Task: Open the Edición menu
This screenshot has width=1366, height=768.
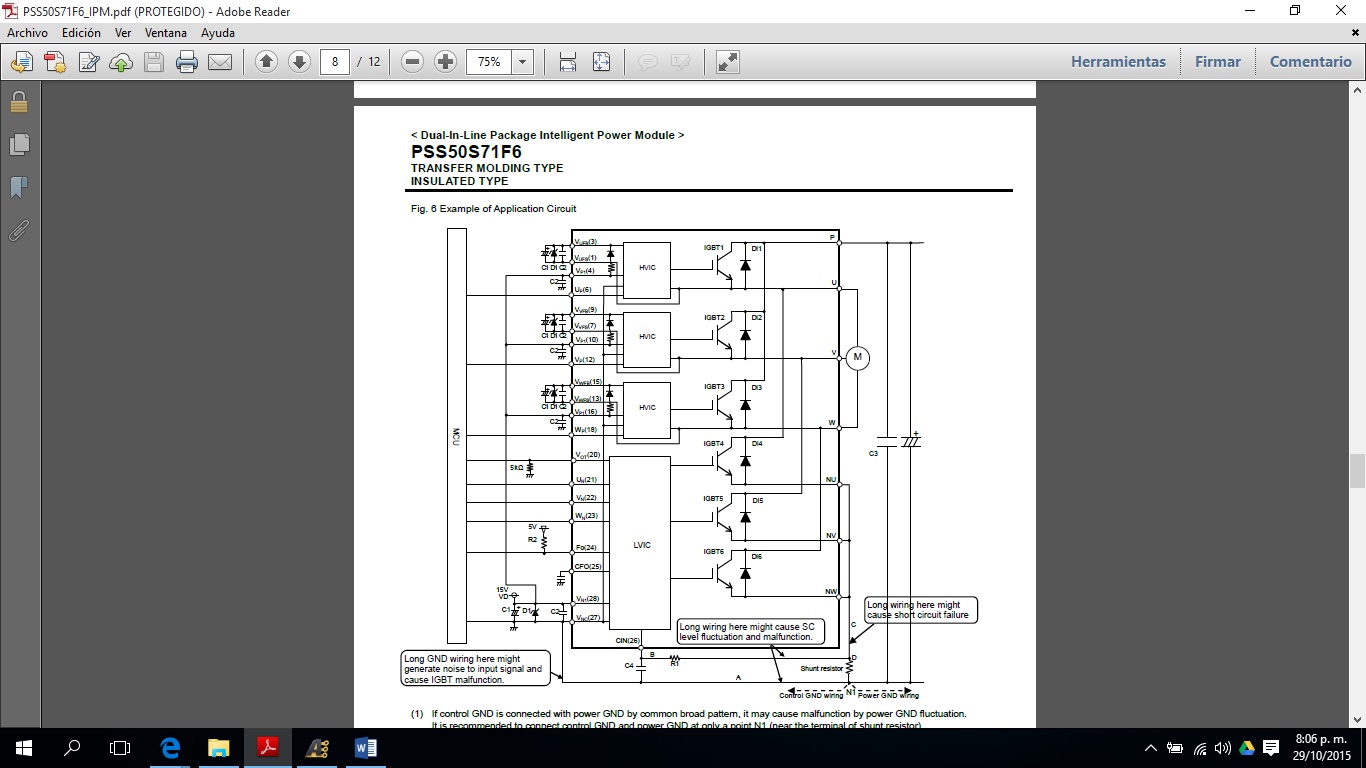Action: [81, 33]
